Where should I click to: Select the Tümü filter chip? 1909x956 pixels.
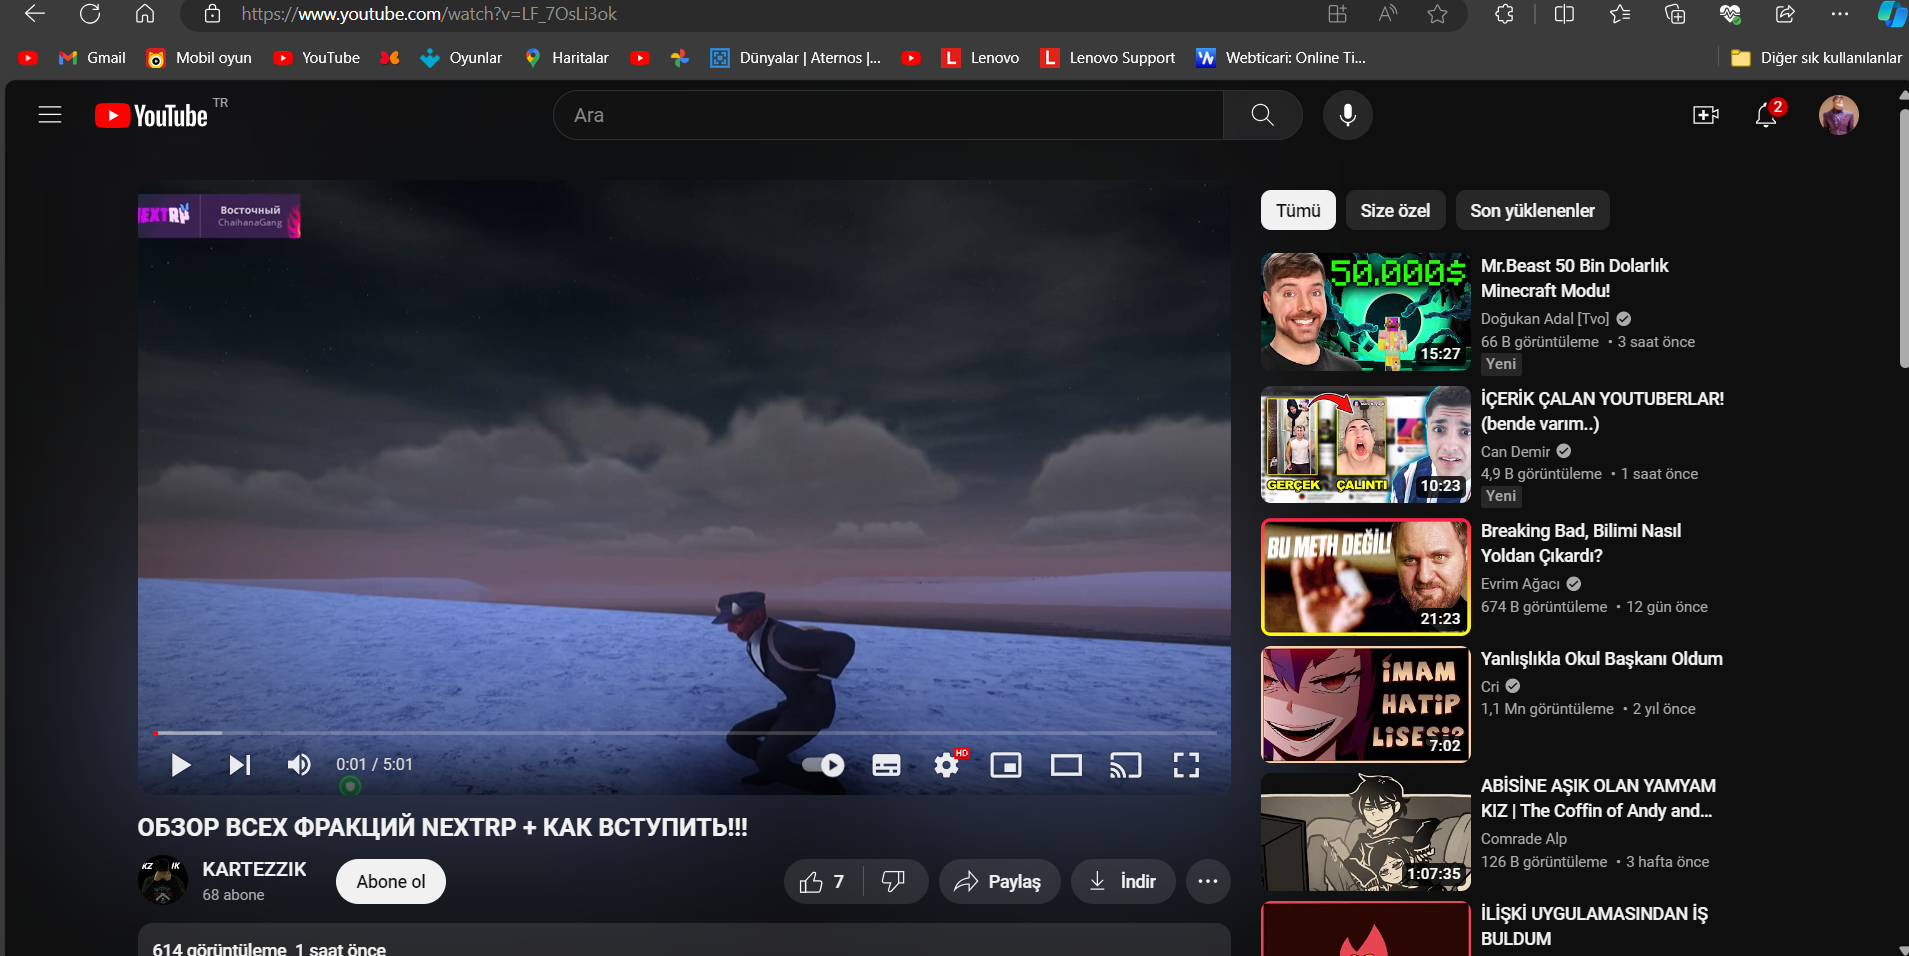pyautogui.click(x=1298, y=210)
